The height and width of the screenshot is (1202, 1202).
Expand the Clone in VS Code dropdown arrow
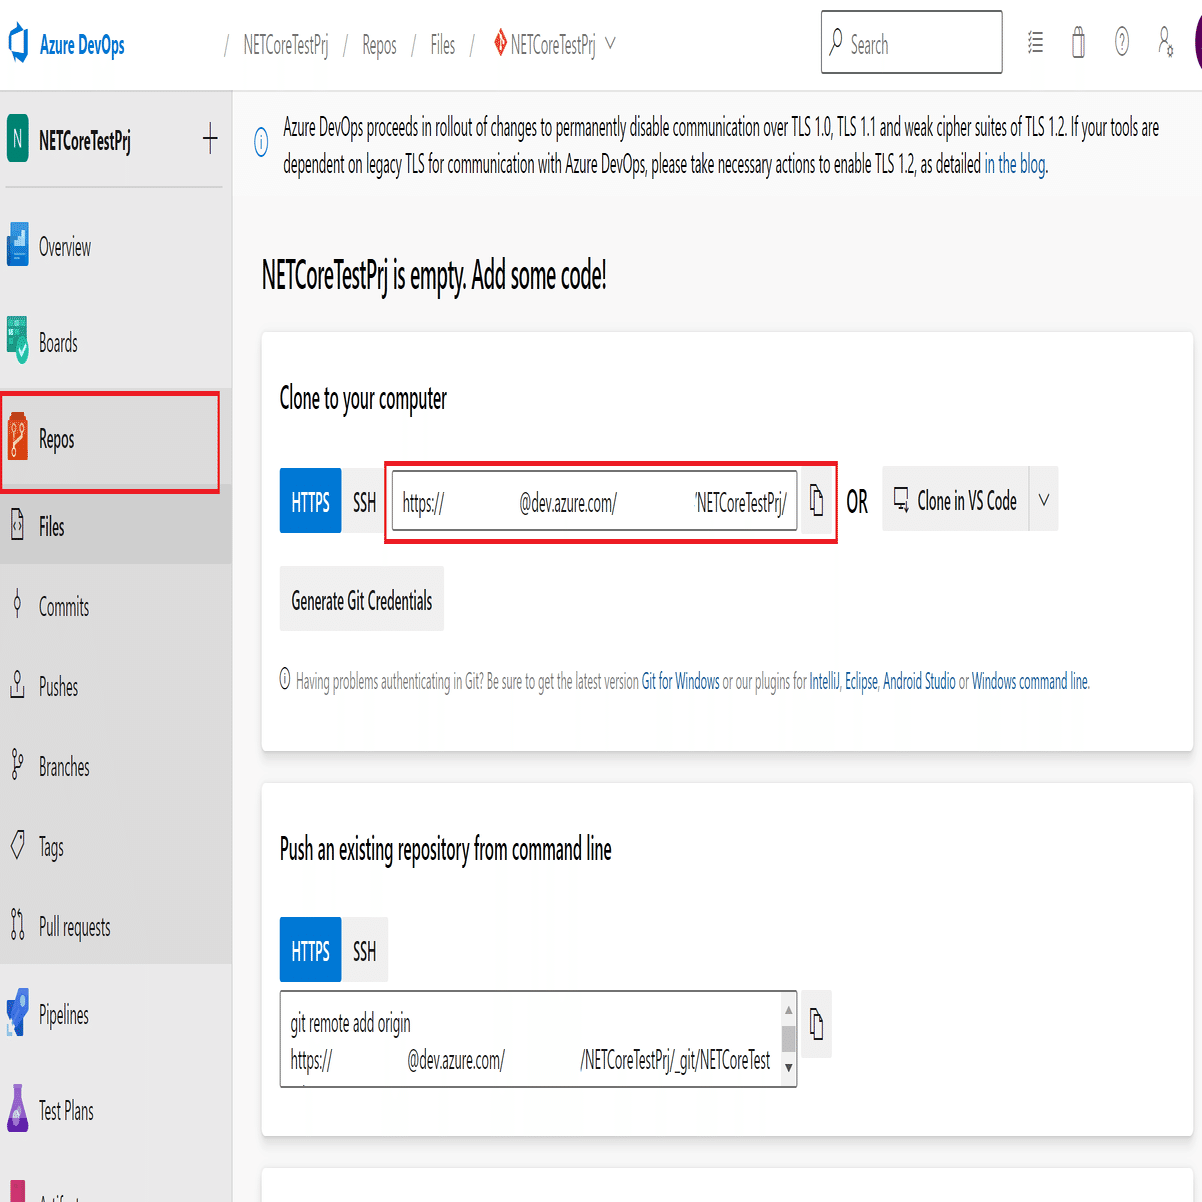1043,499
